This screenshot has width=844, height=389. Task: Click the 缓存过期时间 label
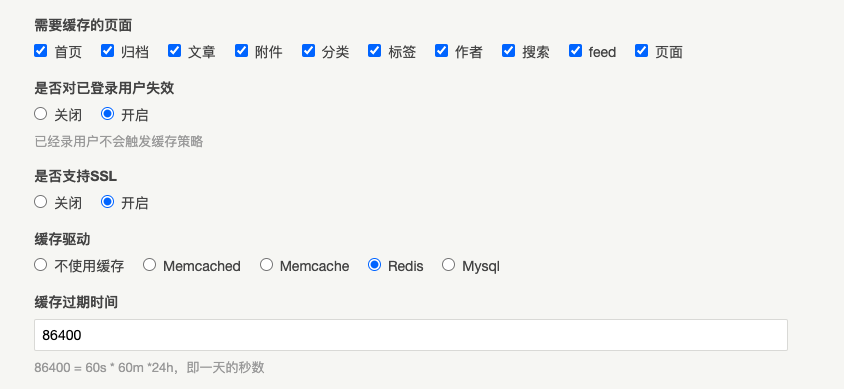[x=76, y=302]
